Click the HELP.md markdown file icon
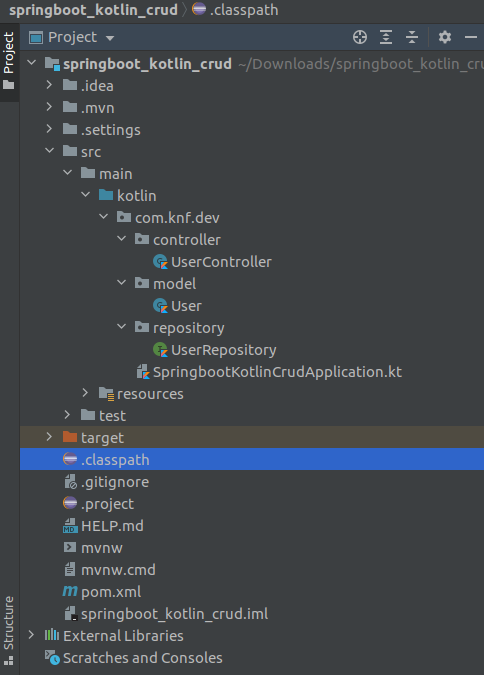The height and width of the screenshot is (675, 484). point(70,526)
